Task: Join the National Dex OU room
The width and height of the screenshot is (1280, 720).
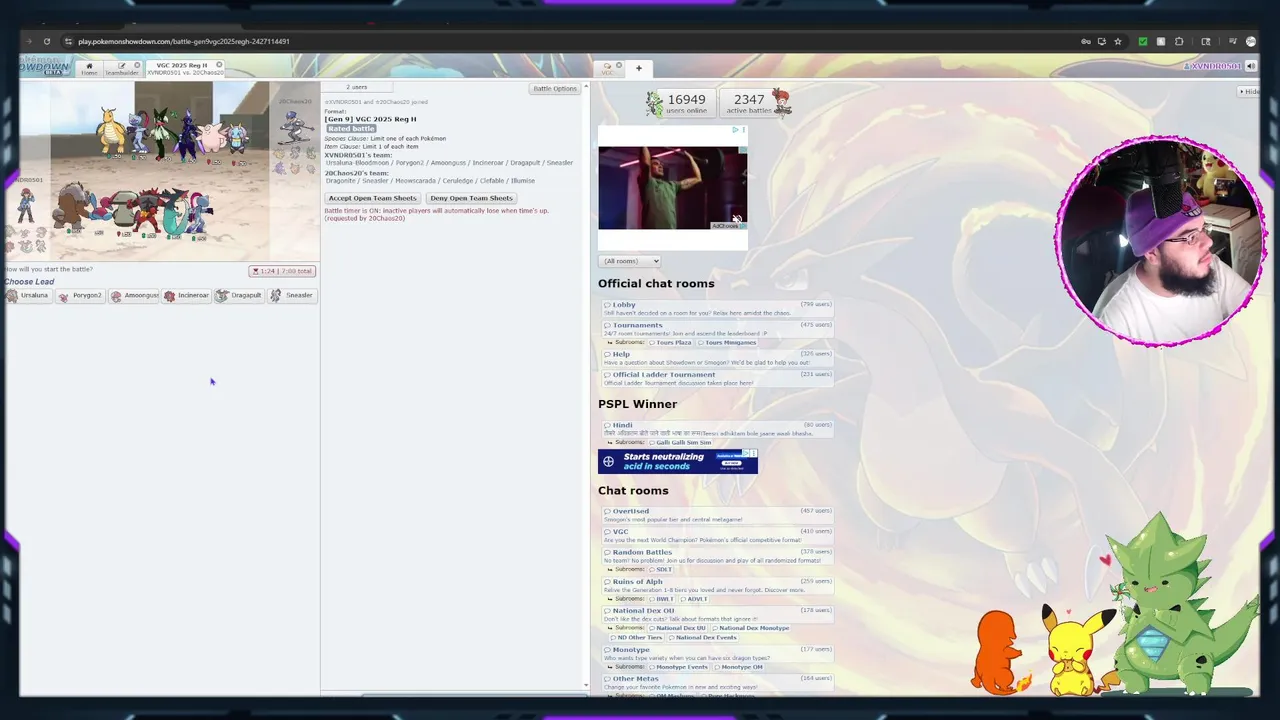Action: coord(718,614)
